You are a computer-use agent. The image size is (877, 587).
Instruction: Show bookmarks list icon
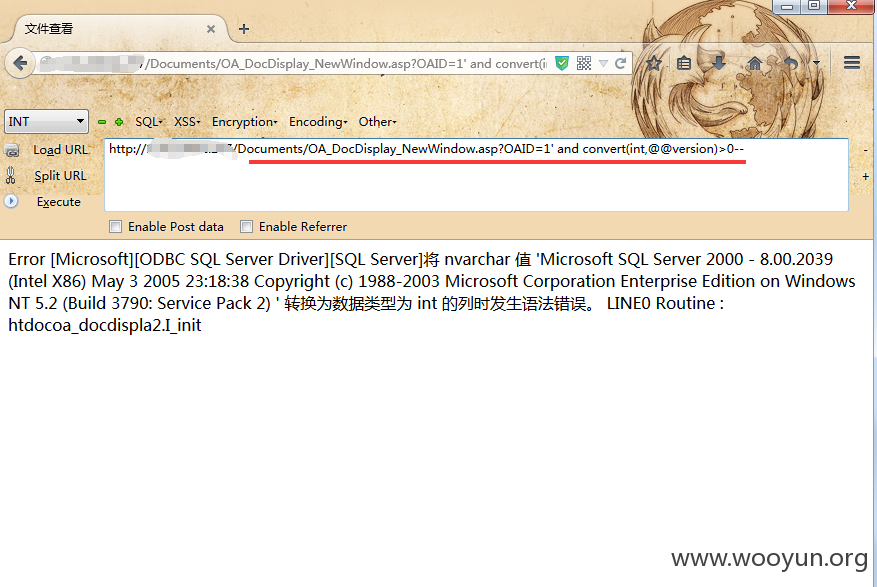tap(683, 63)
